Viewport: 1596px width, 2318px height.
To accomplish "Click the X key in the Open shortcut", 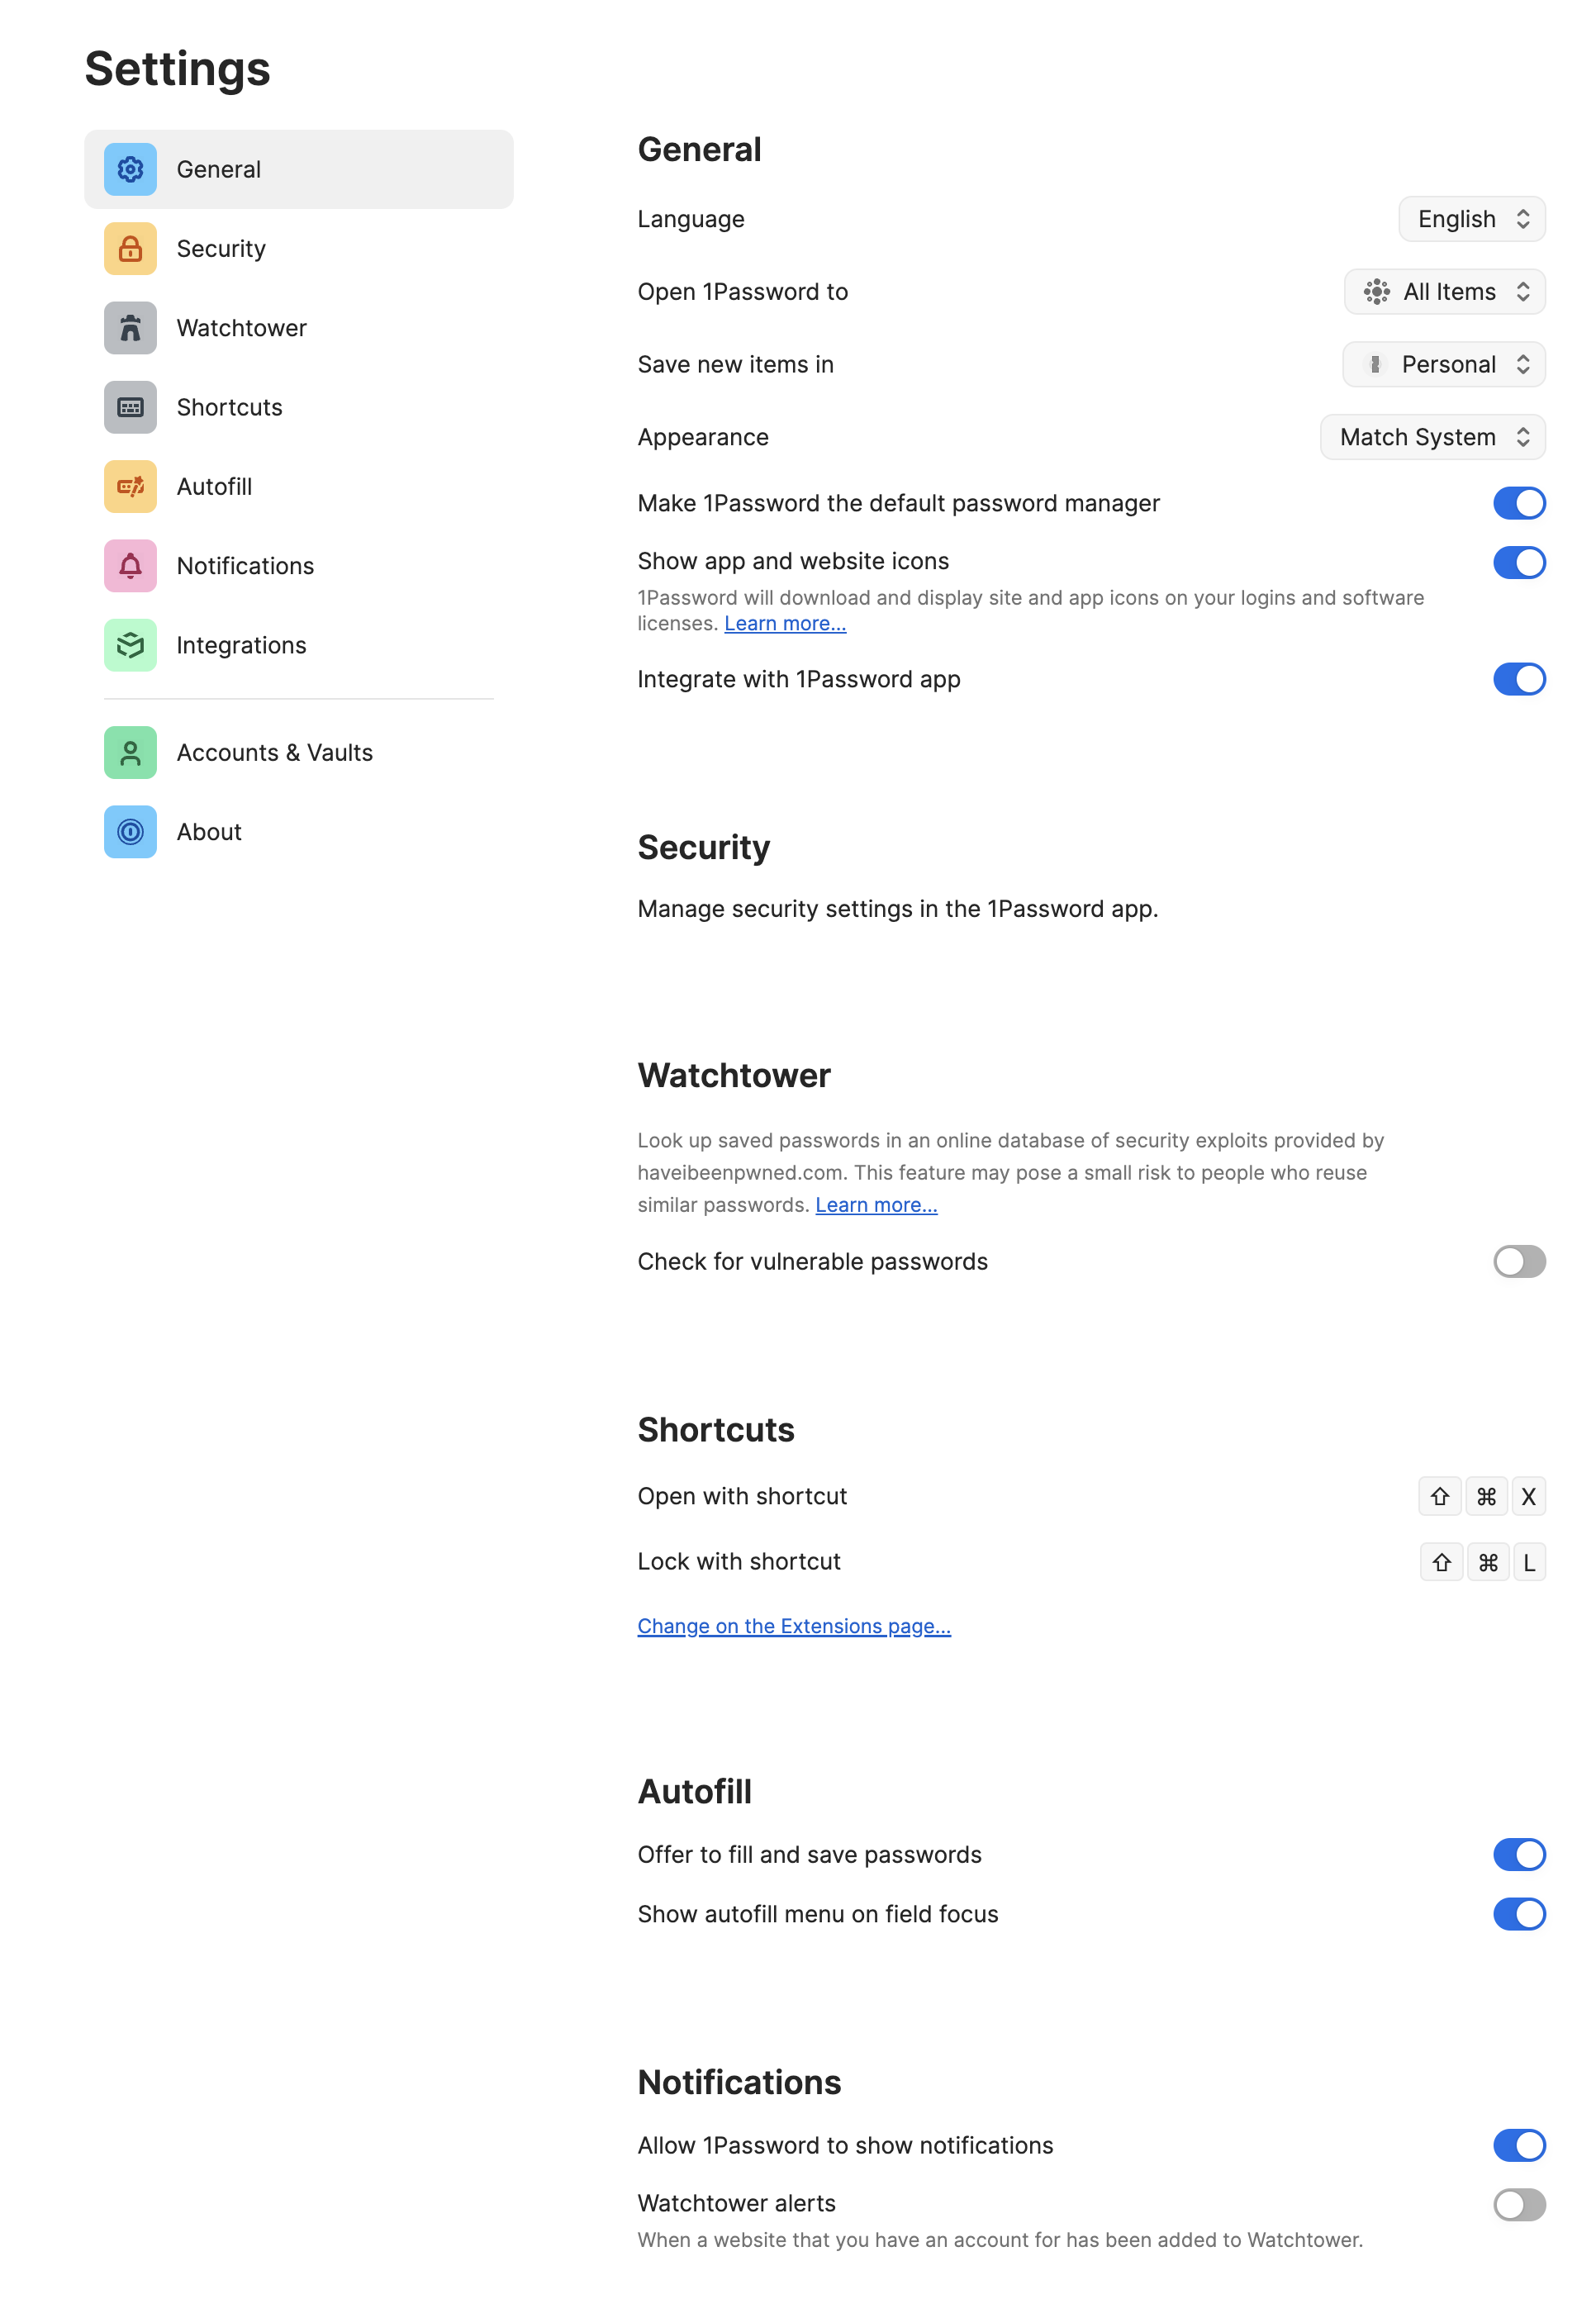I will (1529, 1496).
